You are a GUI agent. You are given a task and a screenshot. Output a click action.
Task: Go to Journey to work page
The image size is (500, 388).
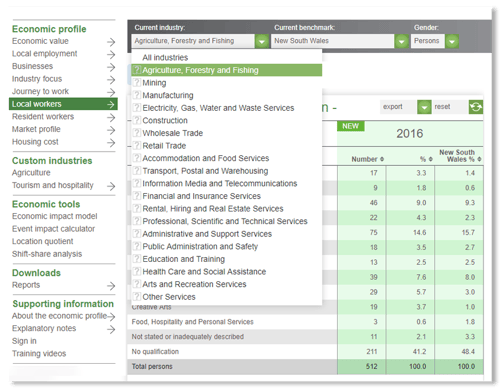coord(40,91)
